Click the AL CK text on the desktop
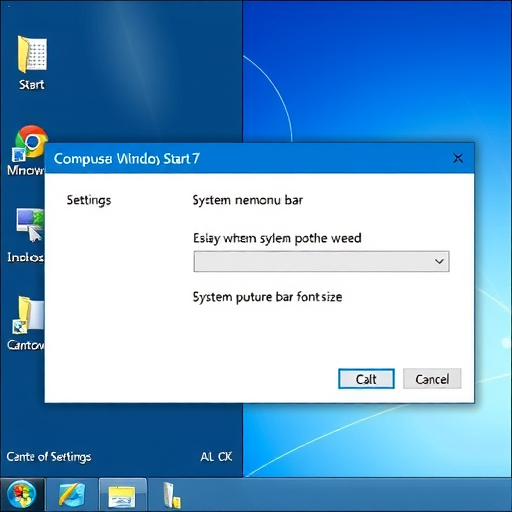The image size is (512, 512). [216, 457]
